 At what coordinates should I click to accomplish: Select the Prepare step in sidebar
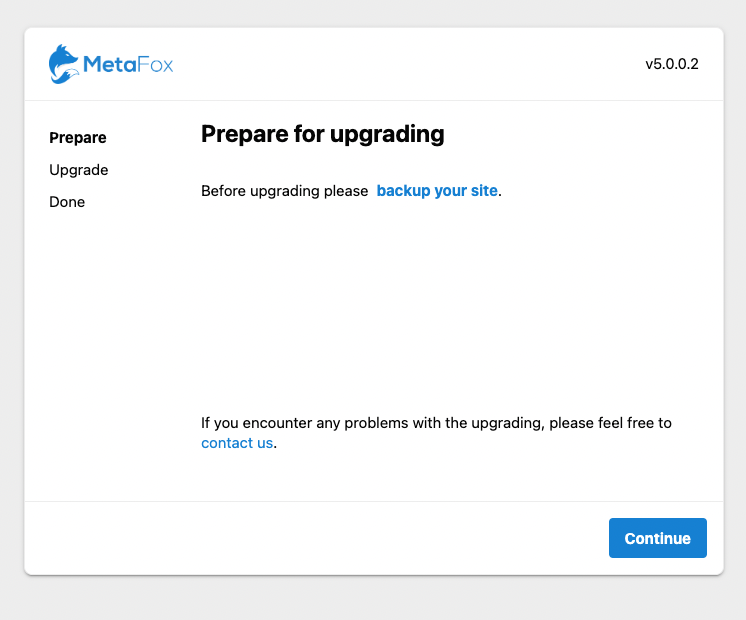click(x=78, y=138)
